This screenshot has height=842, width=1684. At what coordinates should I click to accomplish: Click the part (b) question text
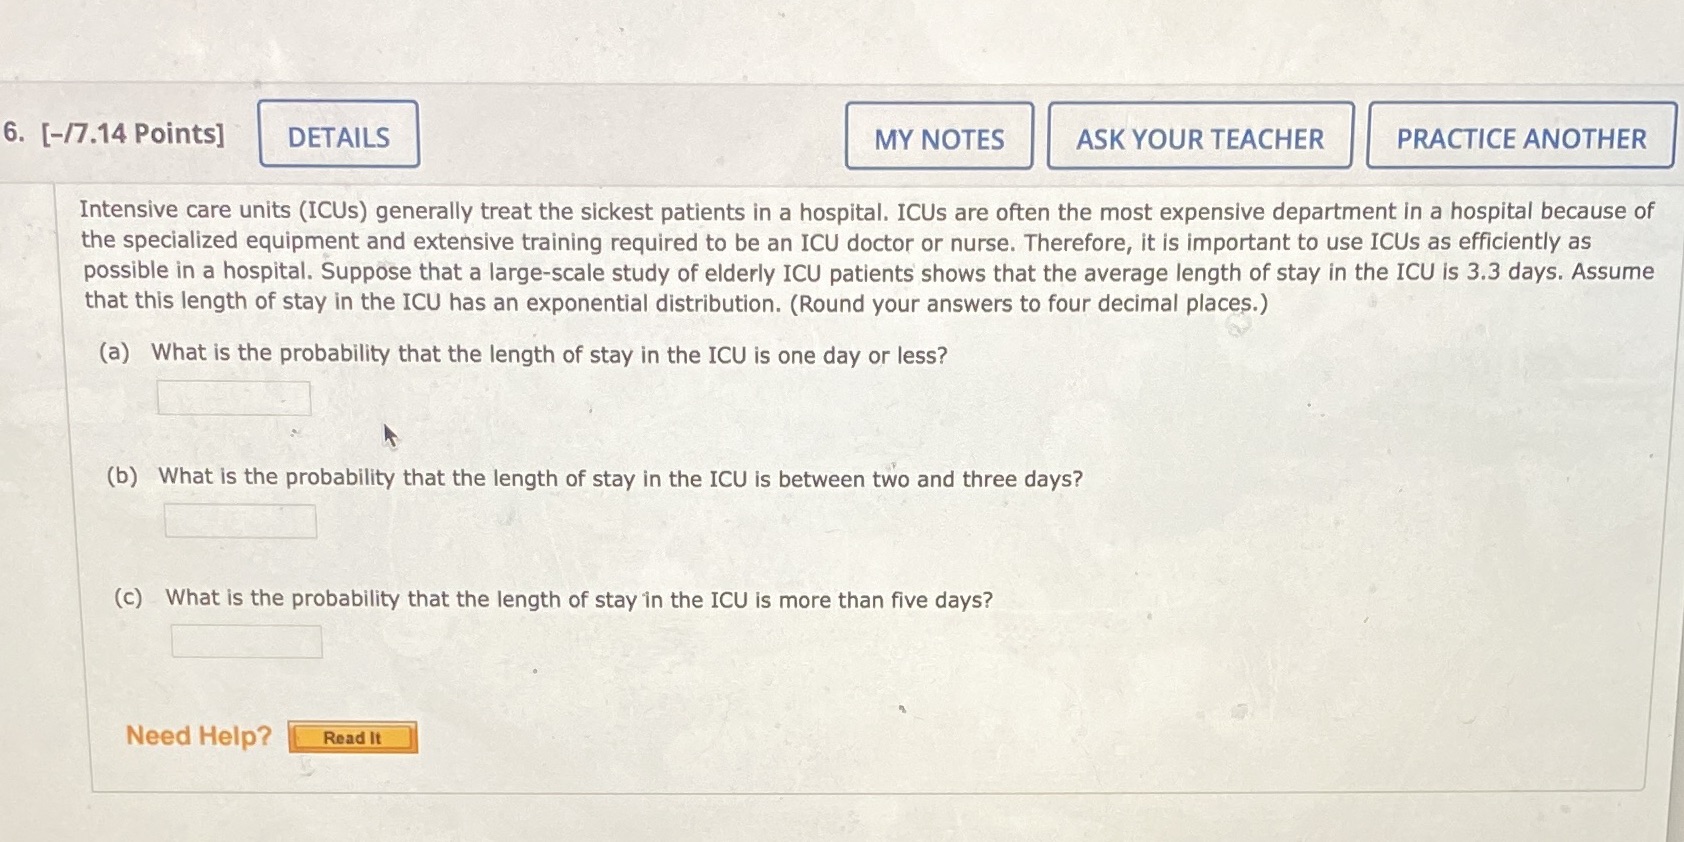pyautogui.click(x=619, y=477)
